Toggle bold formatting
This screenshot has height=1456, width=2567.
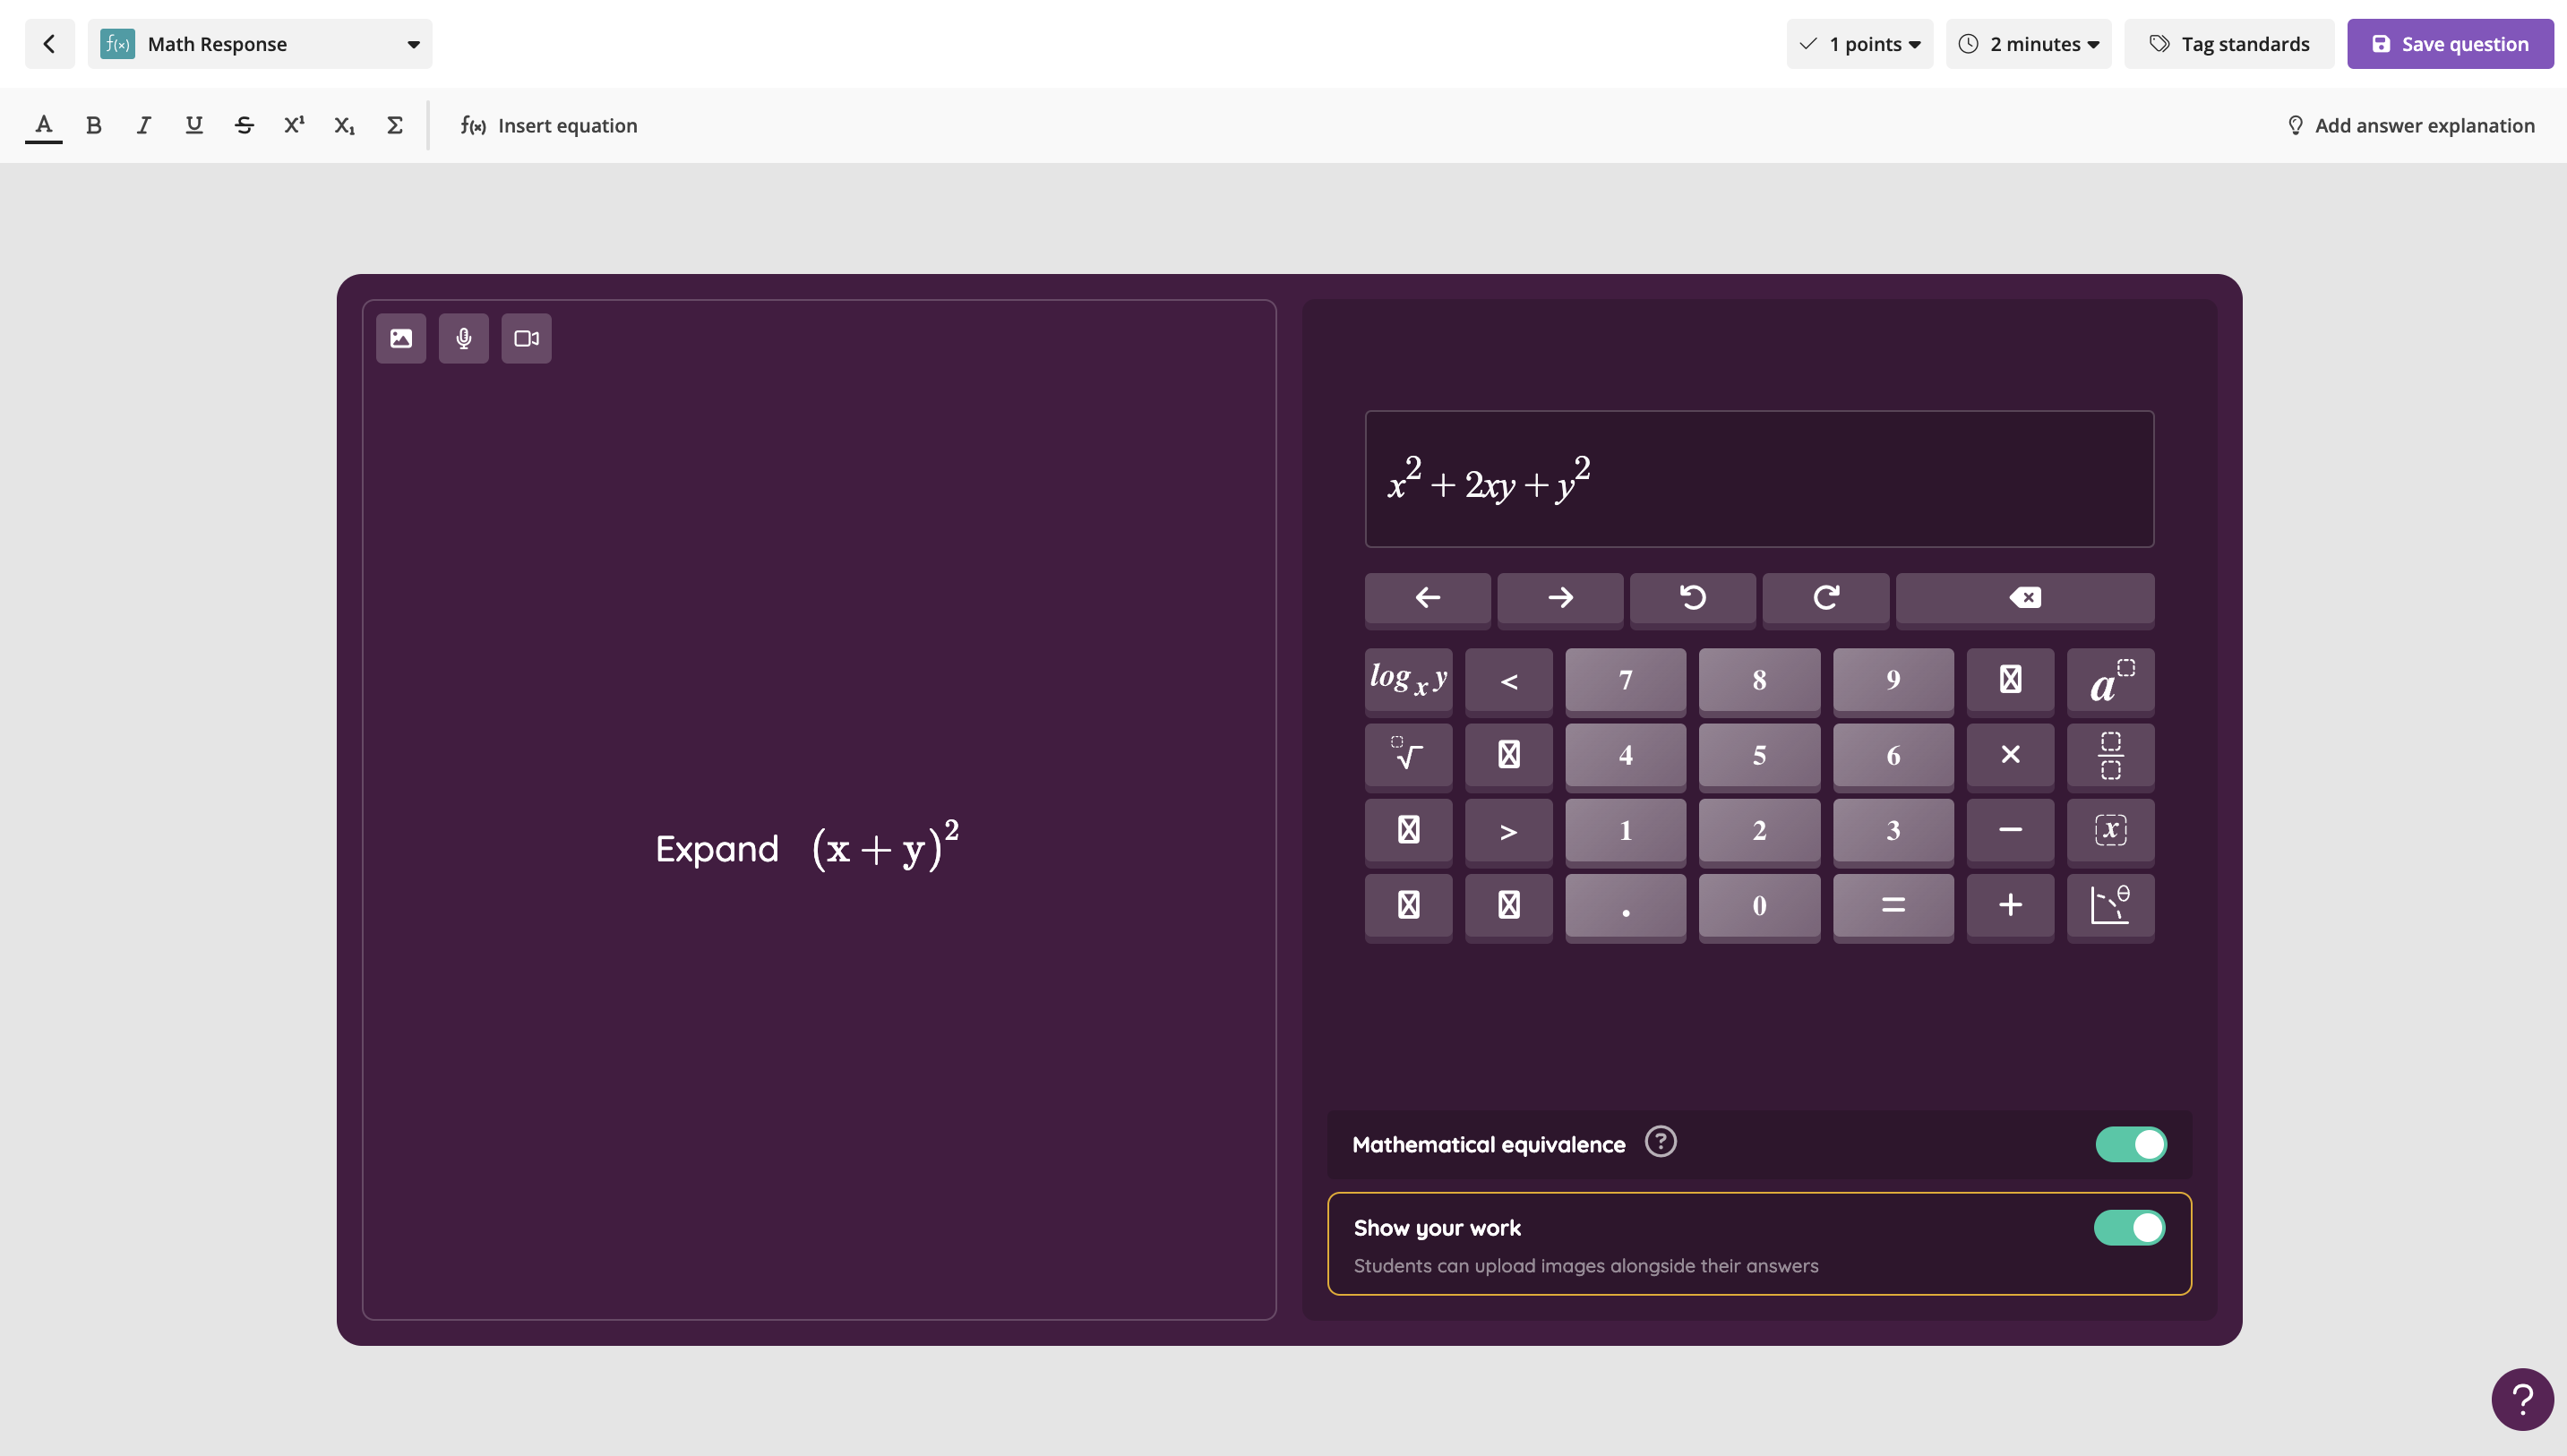[x=94, y=125]
